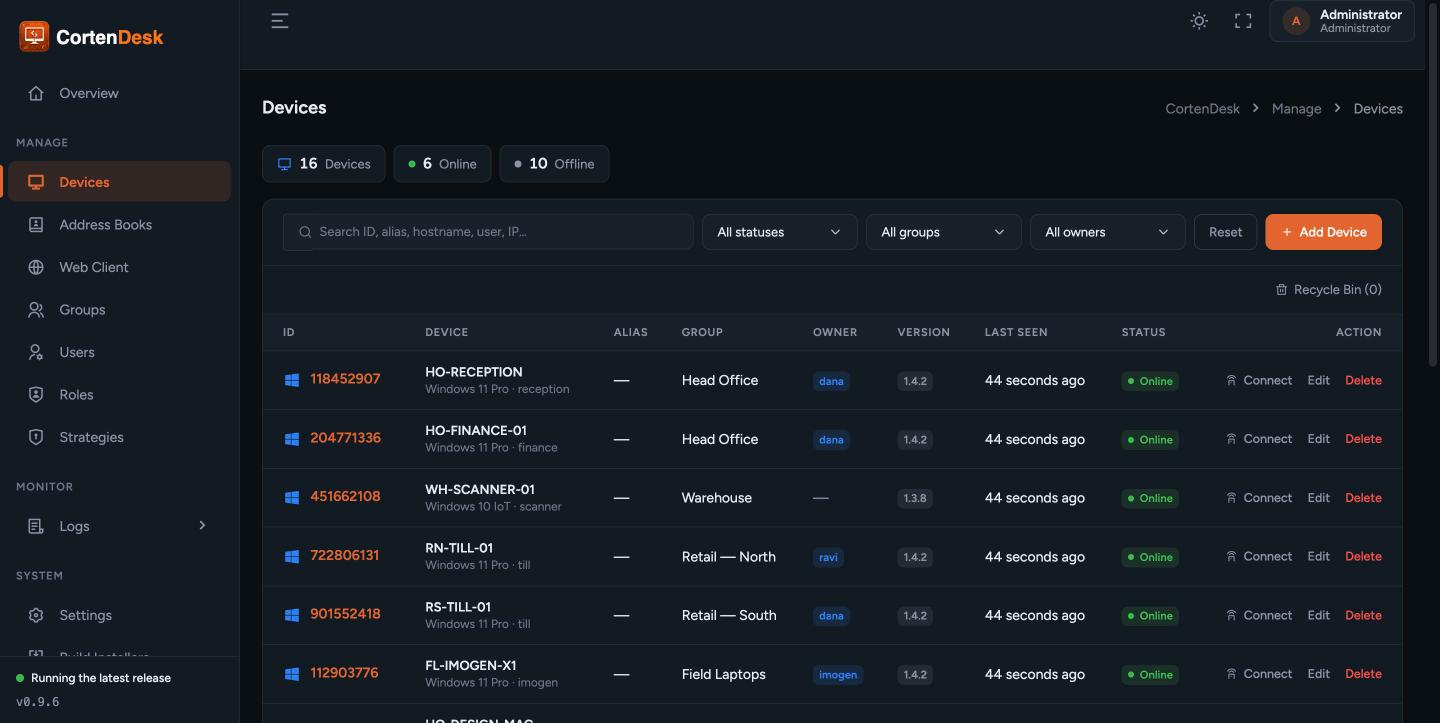This screenshot has width=1440, height=723.
Task: Edit the RN-TILL-01 device
Action: [1318, 556]
